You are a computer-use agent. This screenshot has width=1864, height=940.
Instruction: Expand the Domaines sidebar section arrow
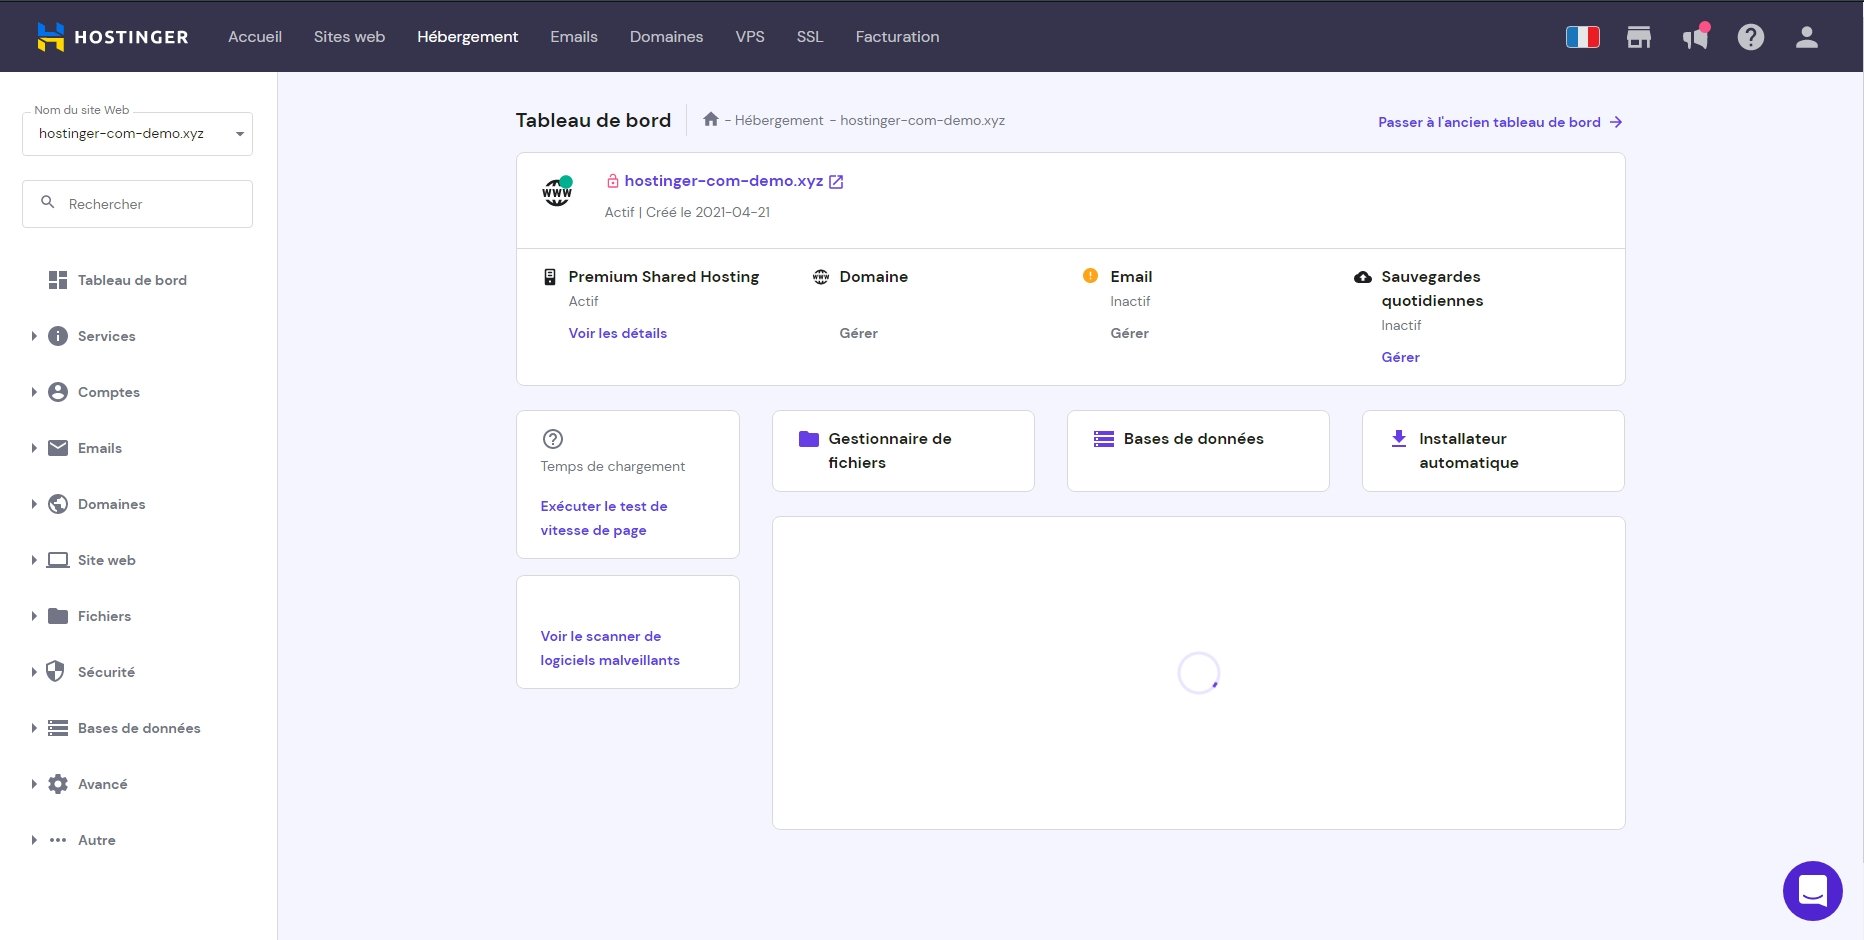coord(34,504)
